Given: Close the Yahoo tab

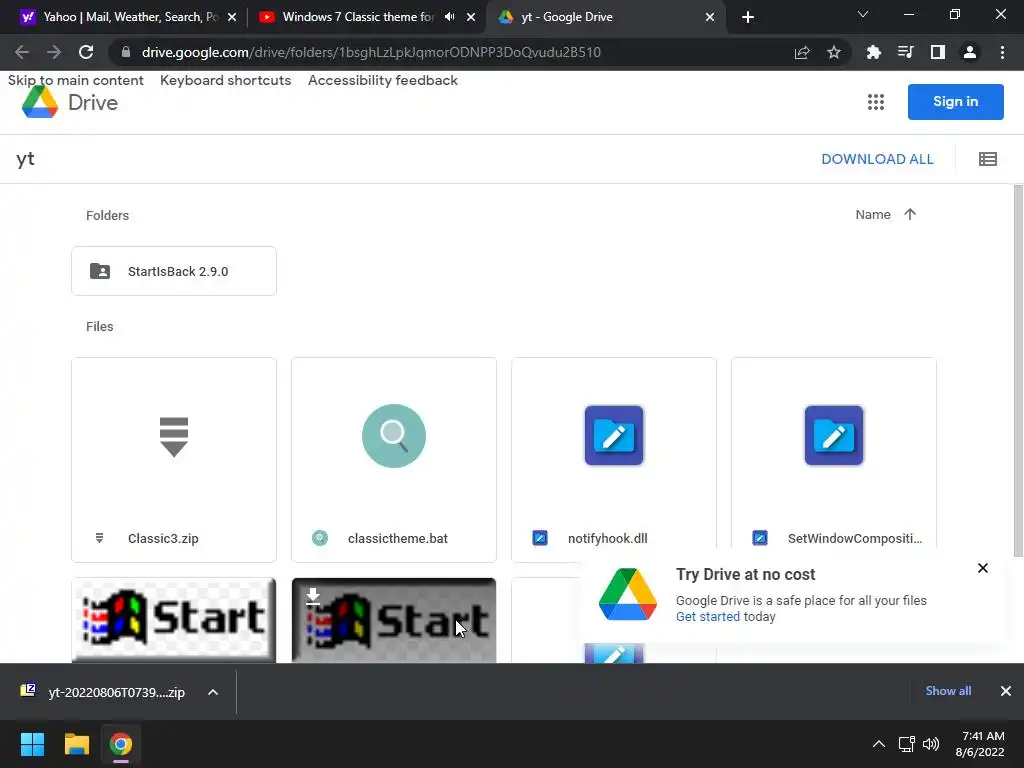Looking at the screenshot, I should point(232,18).
